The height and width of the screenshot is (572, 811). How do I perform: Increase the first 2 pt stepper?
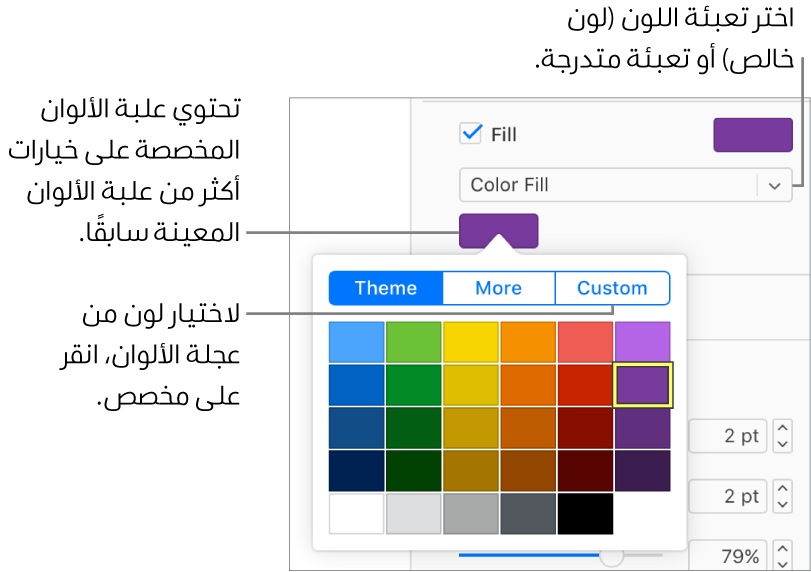783,428
